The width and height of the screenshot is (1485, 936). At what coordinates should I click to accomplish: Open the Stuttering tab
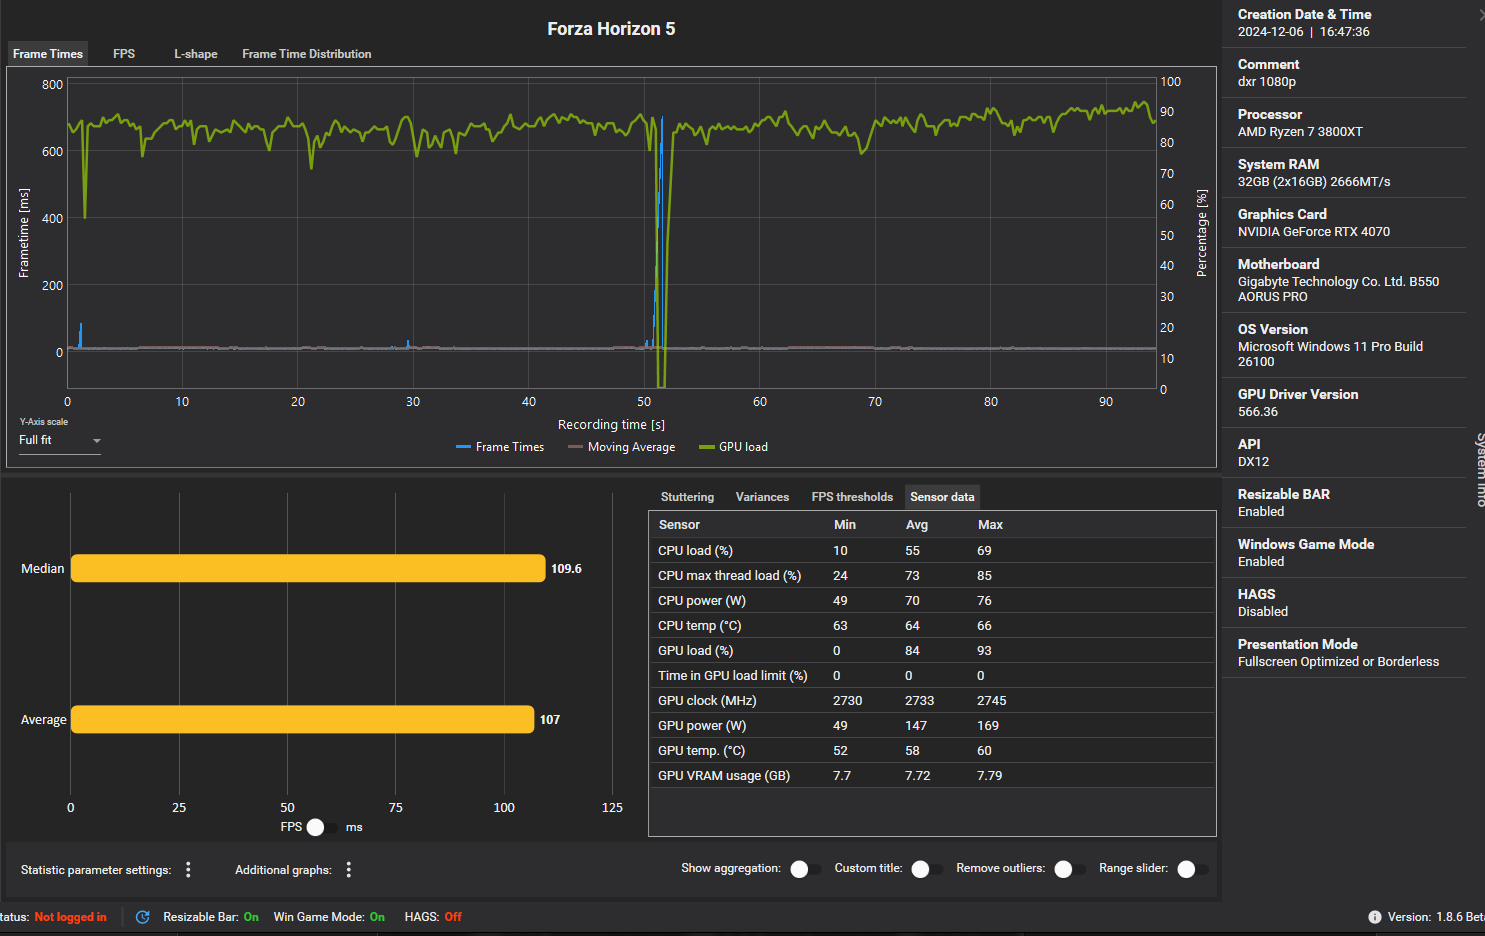[687, 497]
